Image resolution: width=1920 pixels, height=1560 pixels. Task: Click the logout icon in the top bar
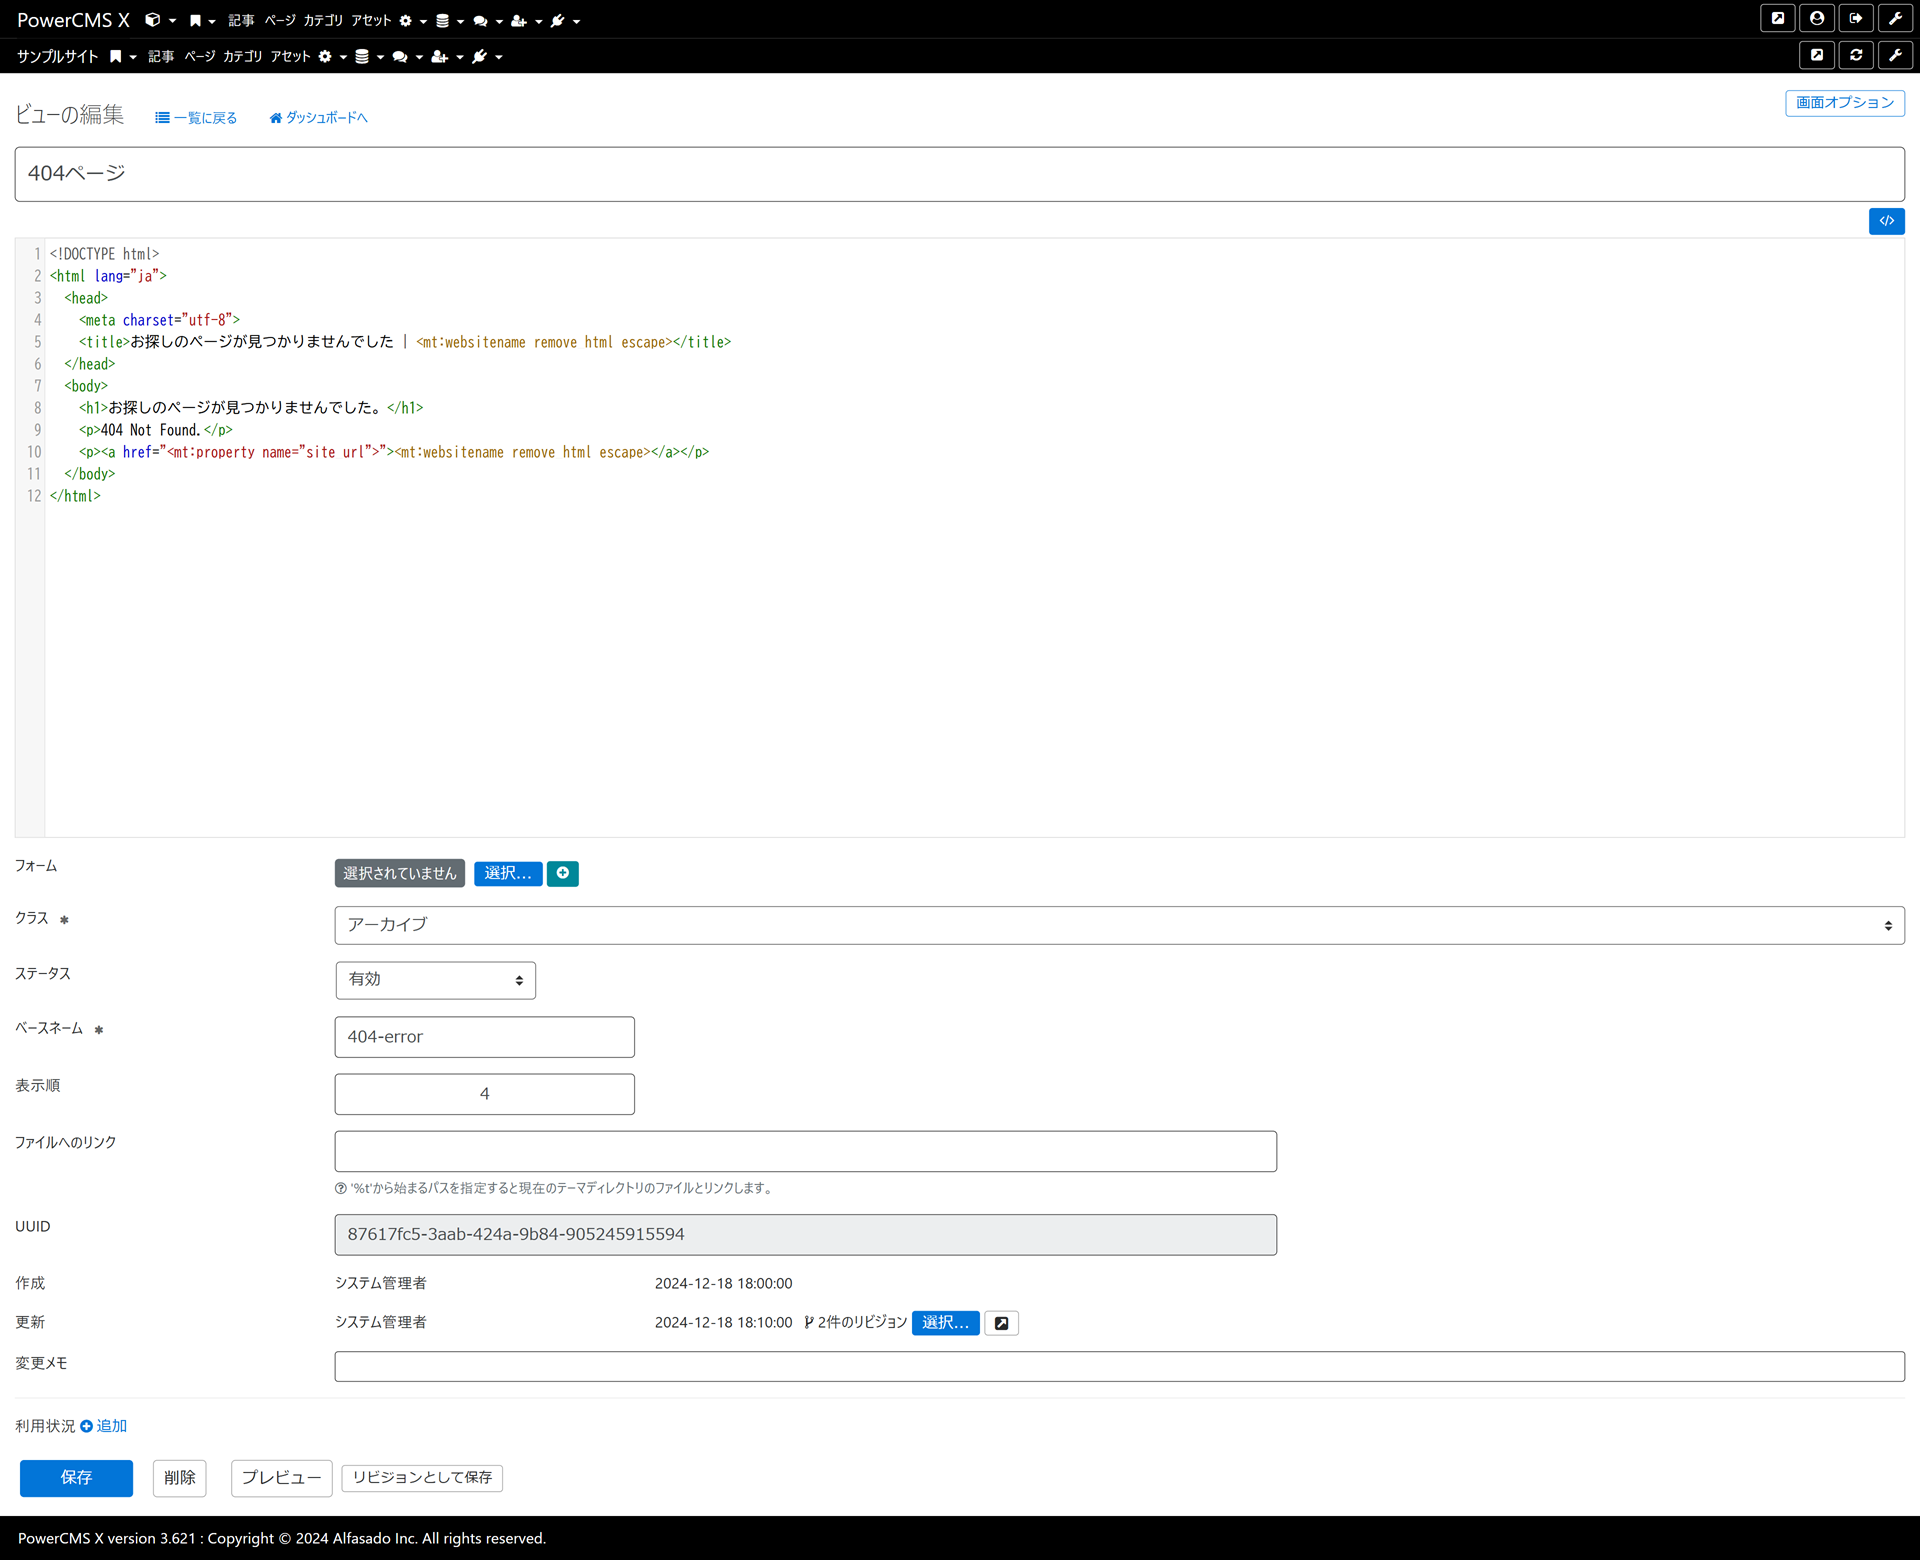coord(1857,18)
